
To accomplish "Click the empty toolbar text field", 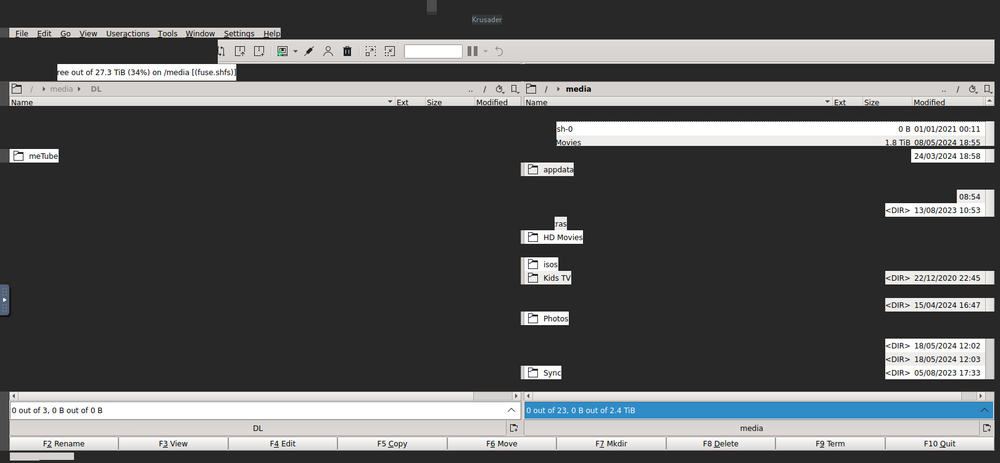I will point(433,51).
